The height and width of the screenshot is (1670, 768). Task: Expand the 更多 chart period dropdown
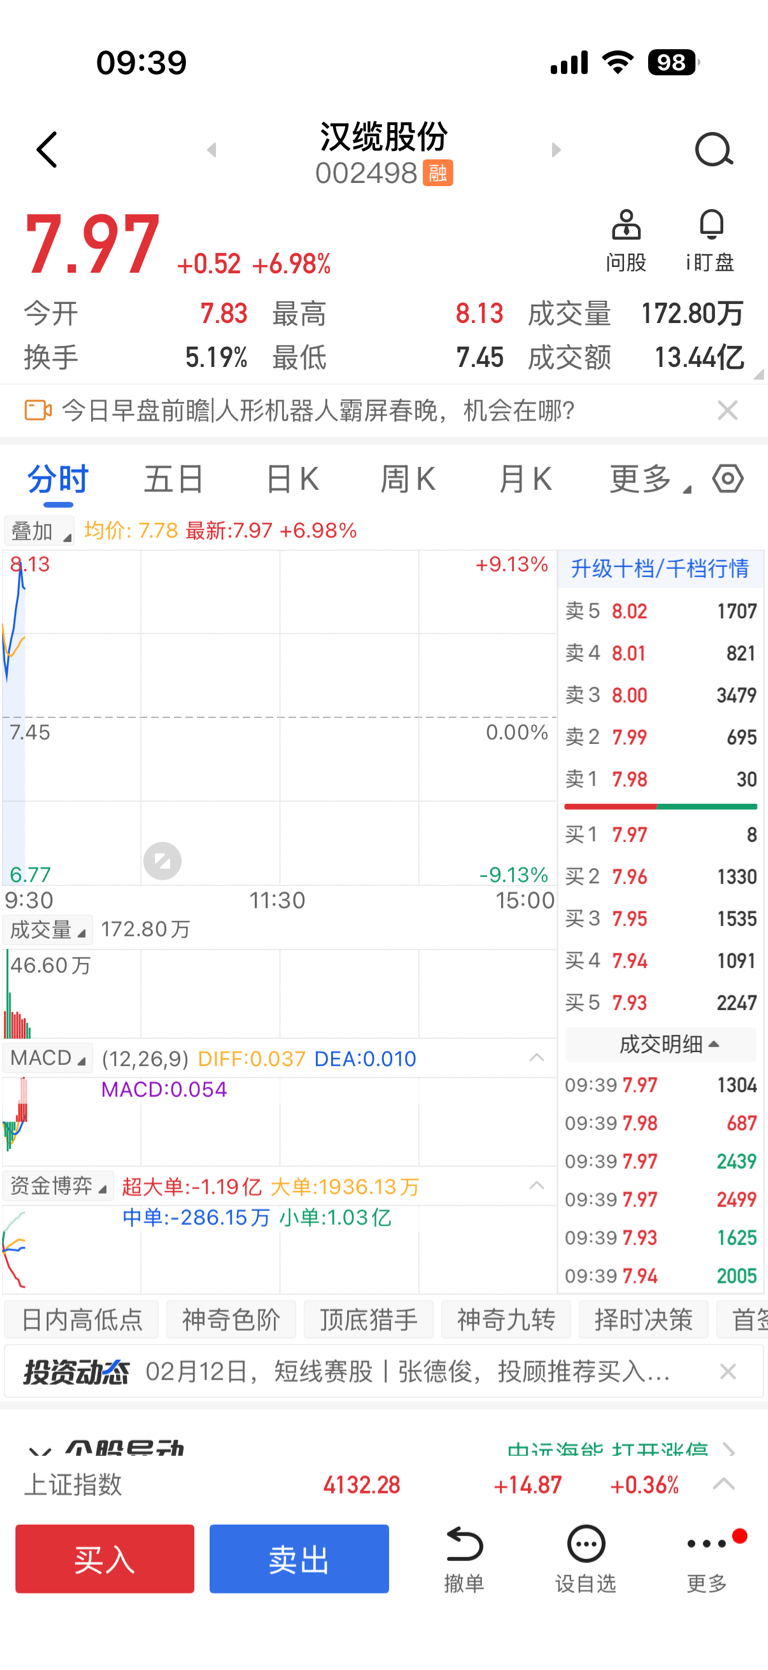[650, 479]
